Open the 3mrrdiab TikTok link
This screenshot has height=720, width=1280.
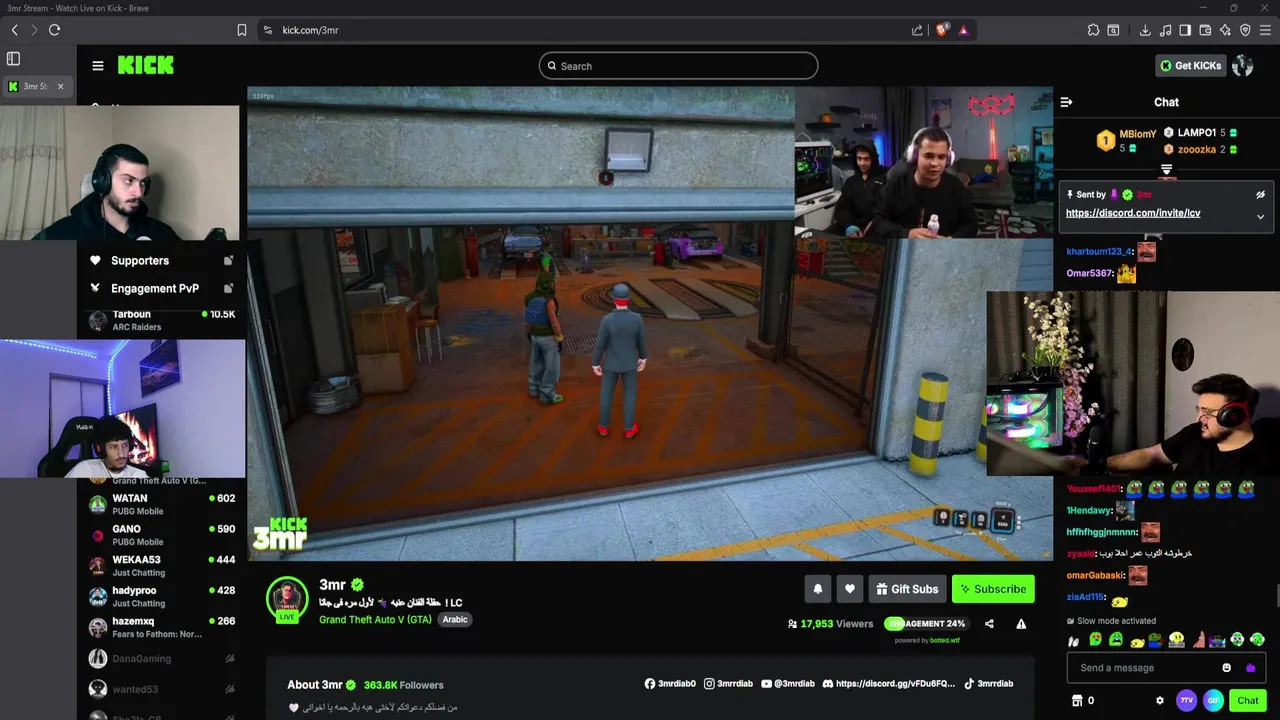988,684
